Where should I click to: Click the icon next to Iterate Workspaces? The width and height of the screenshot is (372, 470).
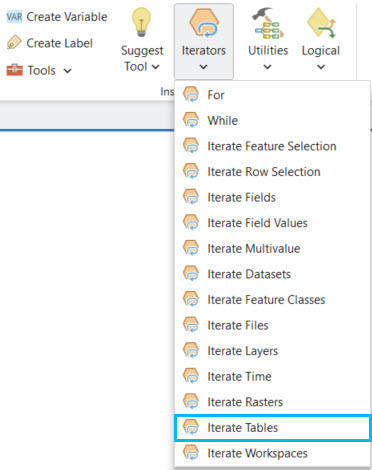(x=191, y=453)
